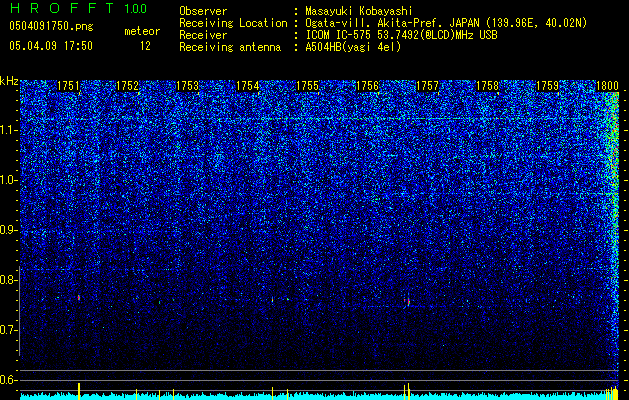Image resolution: width=629 pixels, height=400 pixels.
Task: Click the kHz axis unit label
Action: (x=9, y=81)
